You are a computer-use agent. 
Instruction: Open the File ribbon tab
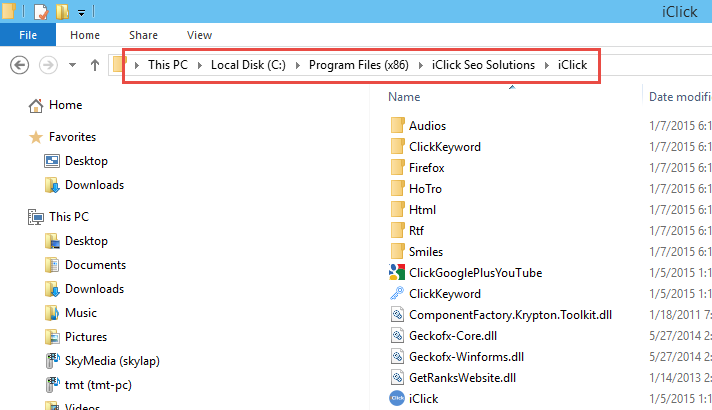tap(28, 35)
